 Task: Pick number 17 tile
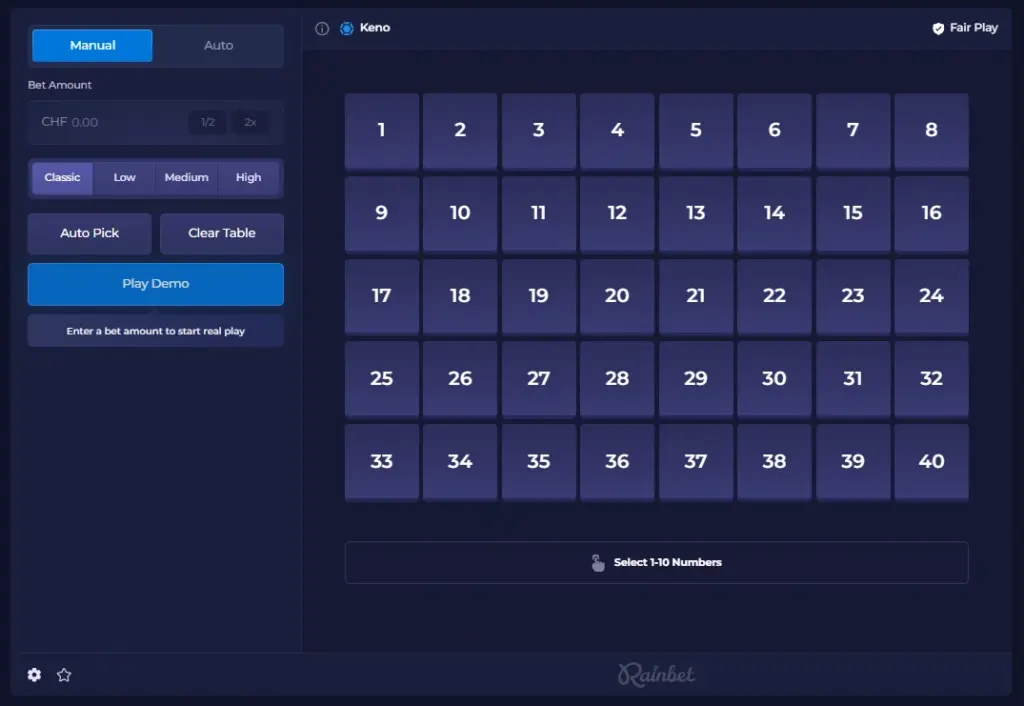(x=381, y=297)
